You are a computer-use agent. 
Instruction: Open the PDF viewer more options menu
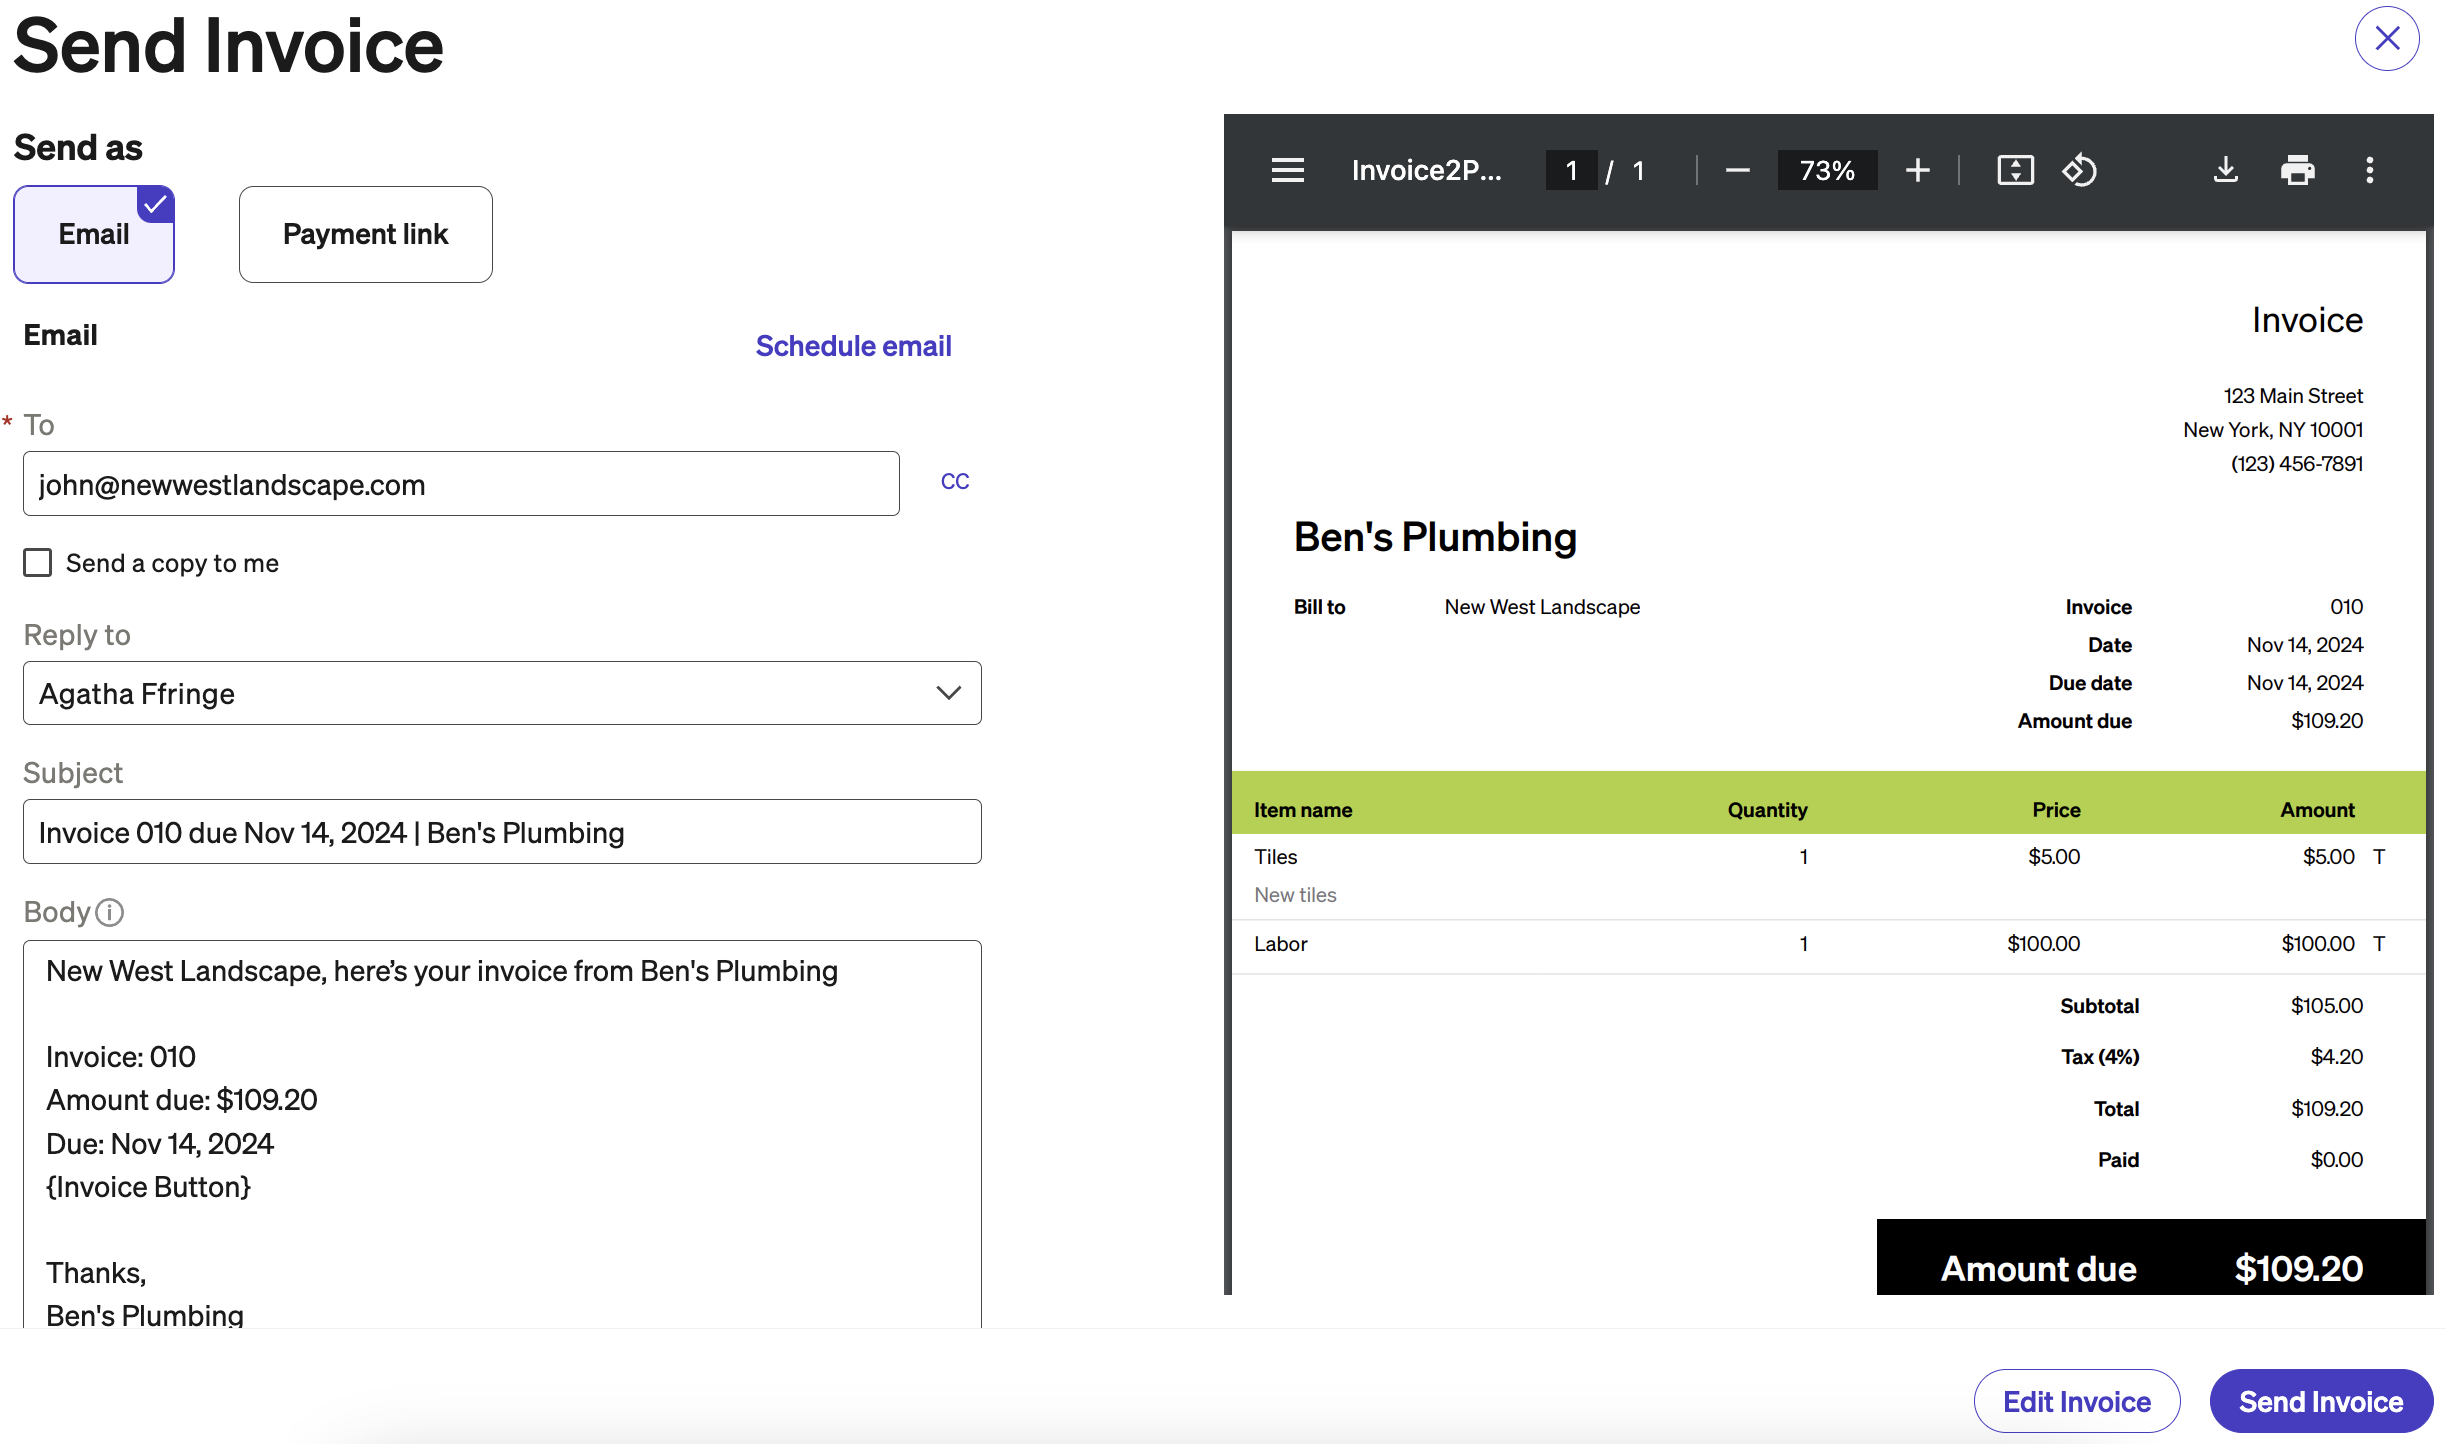2369,170
